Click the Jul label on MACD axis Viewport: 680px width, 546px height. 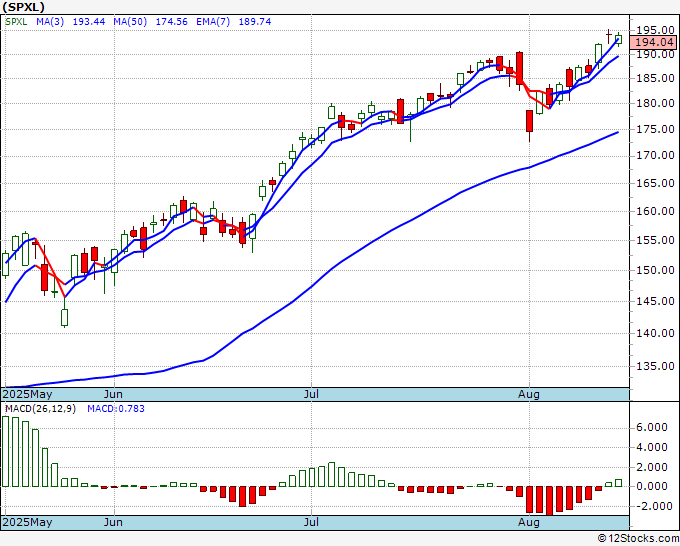pos(311,522)
